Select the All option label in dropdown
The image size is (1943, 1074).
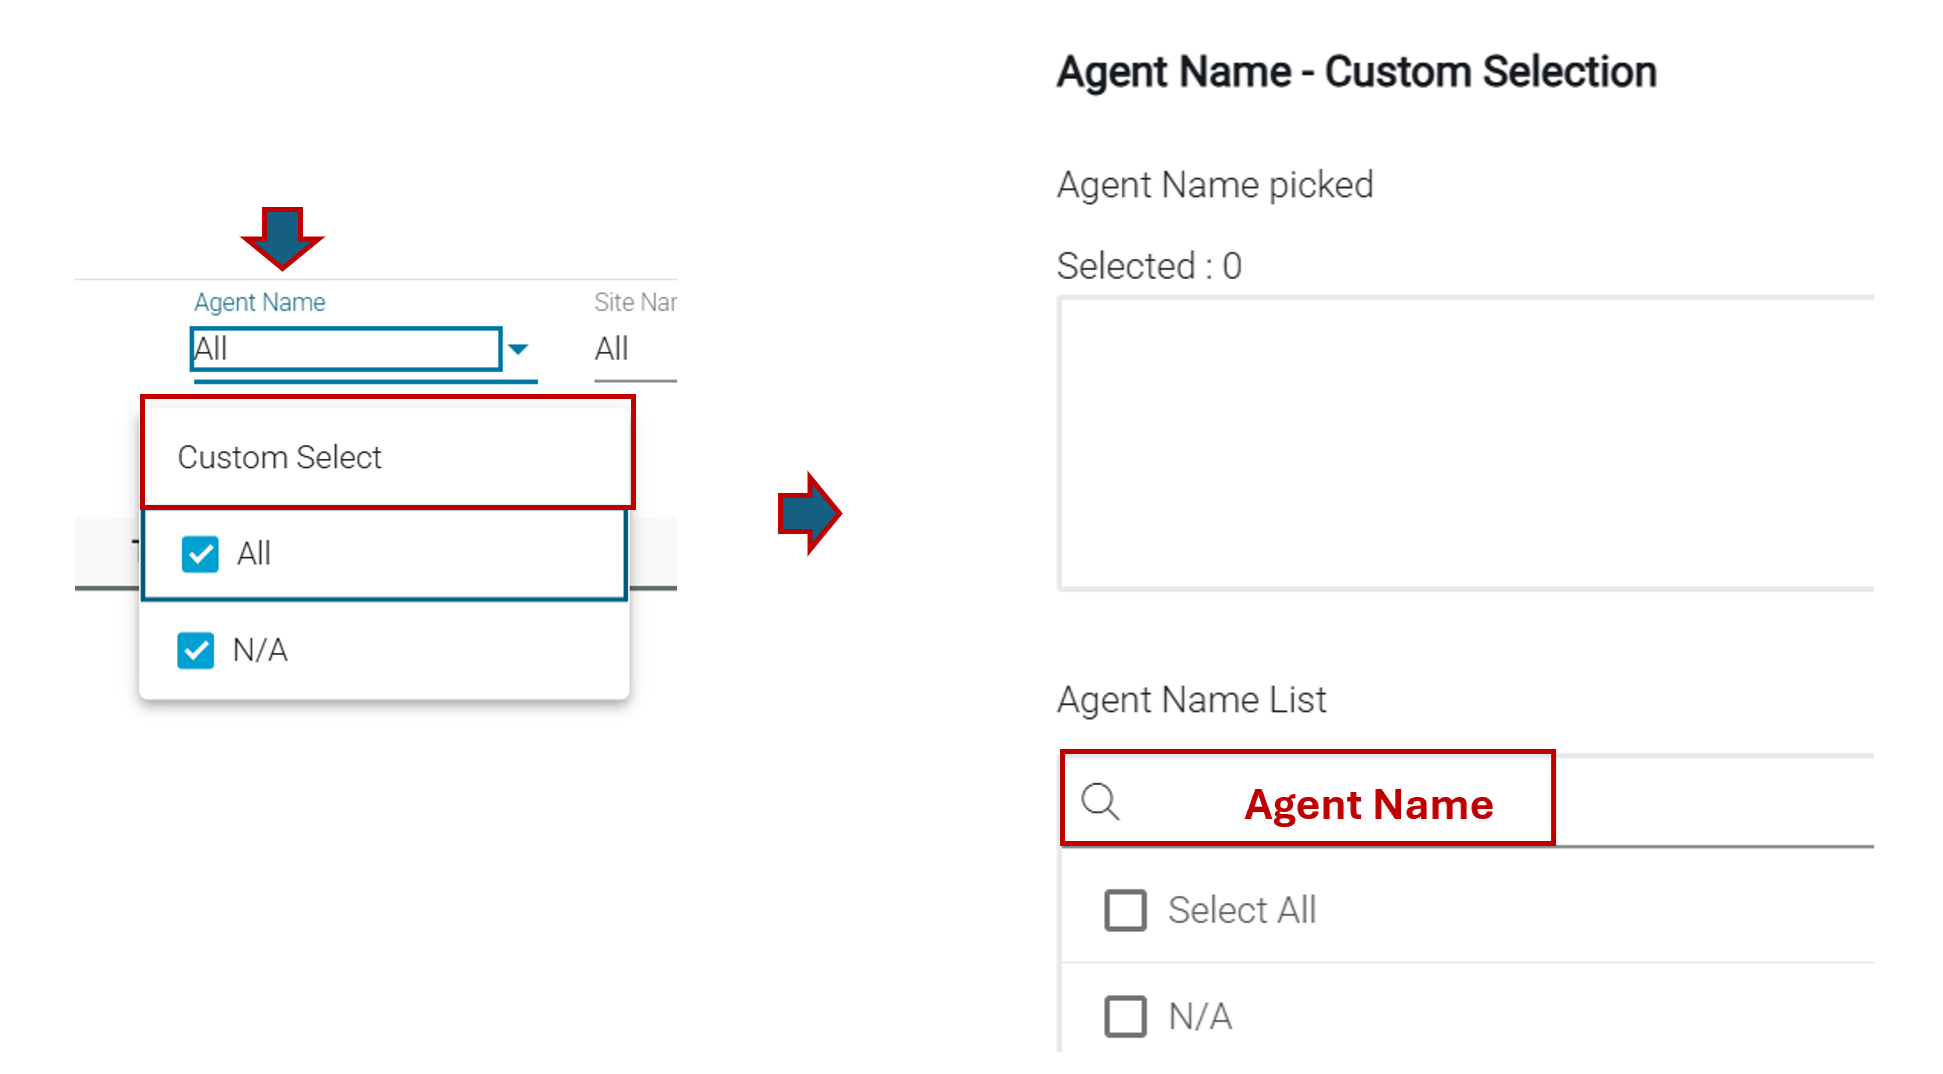click(254, 554)
